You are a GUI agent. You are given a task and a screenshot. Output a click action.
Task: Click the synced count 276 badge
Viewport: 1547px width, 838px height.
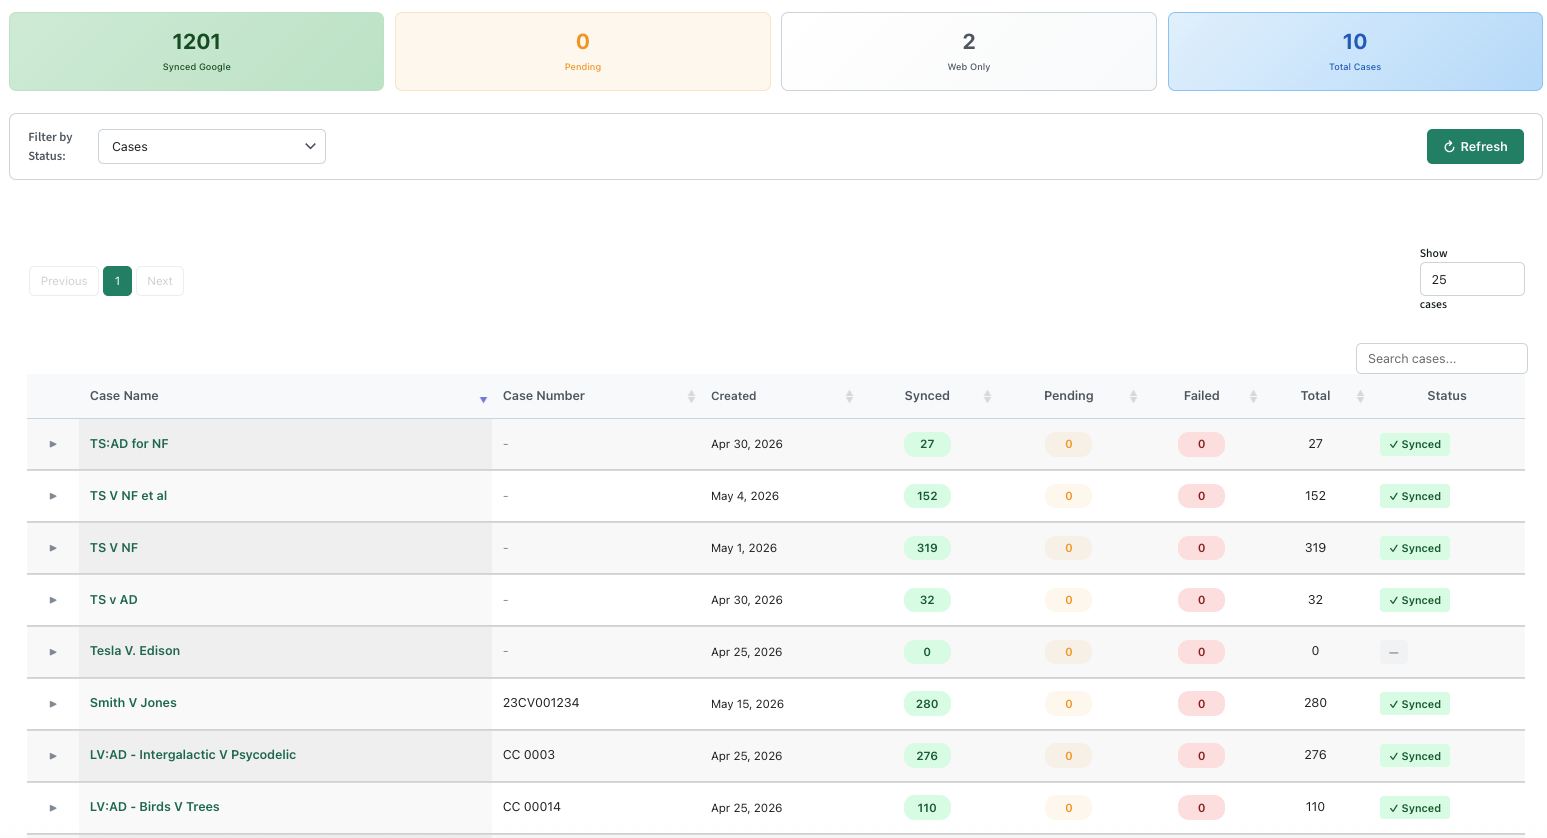pos(927,756)
